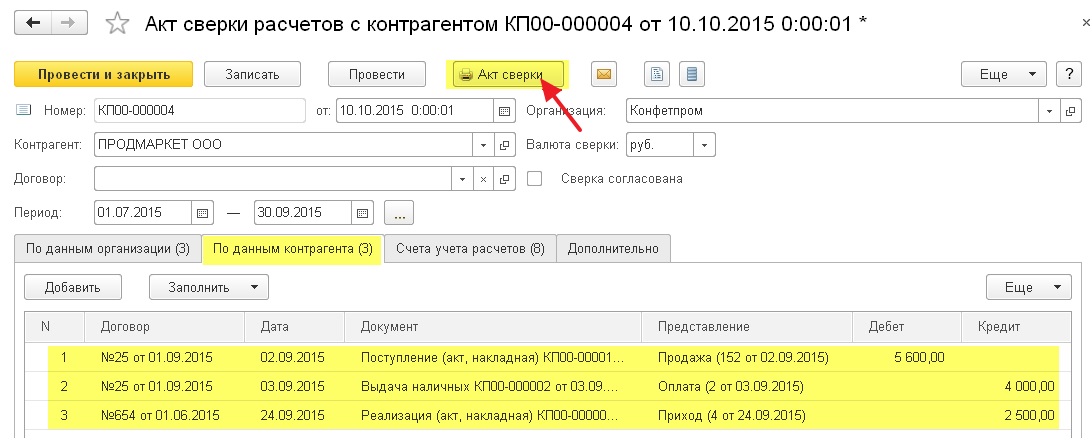The width and height of the screenshot is (1092, 444).
Task: Click the document date field 10.10.2015
Action: 415,111
